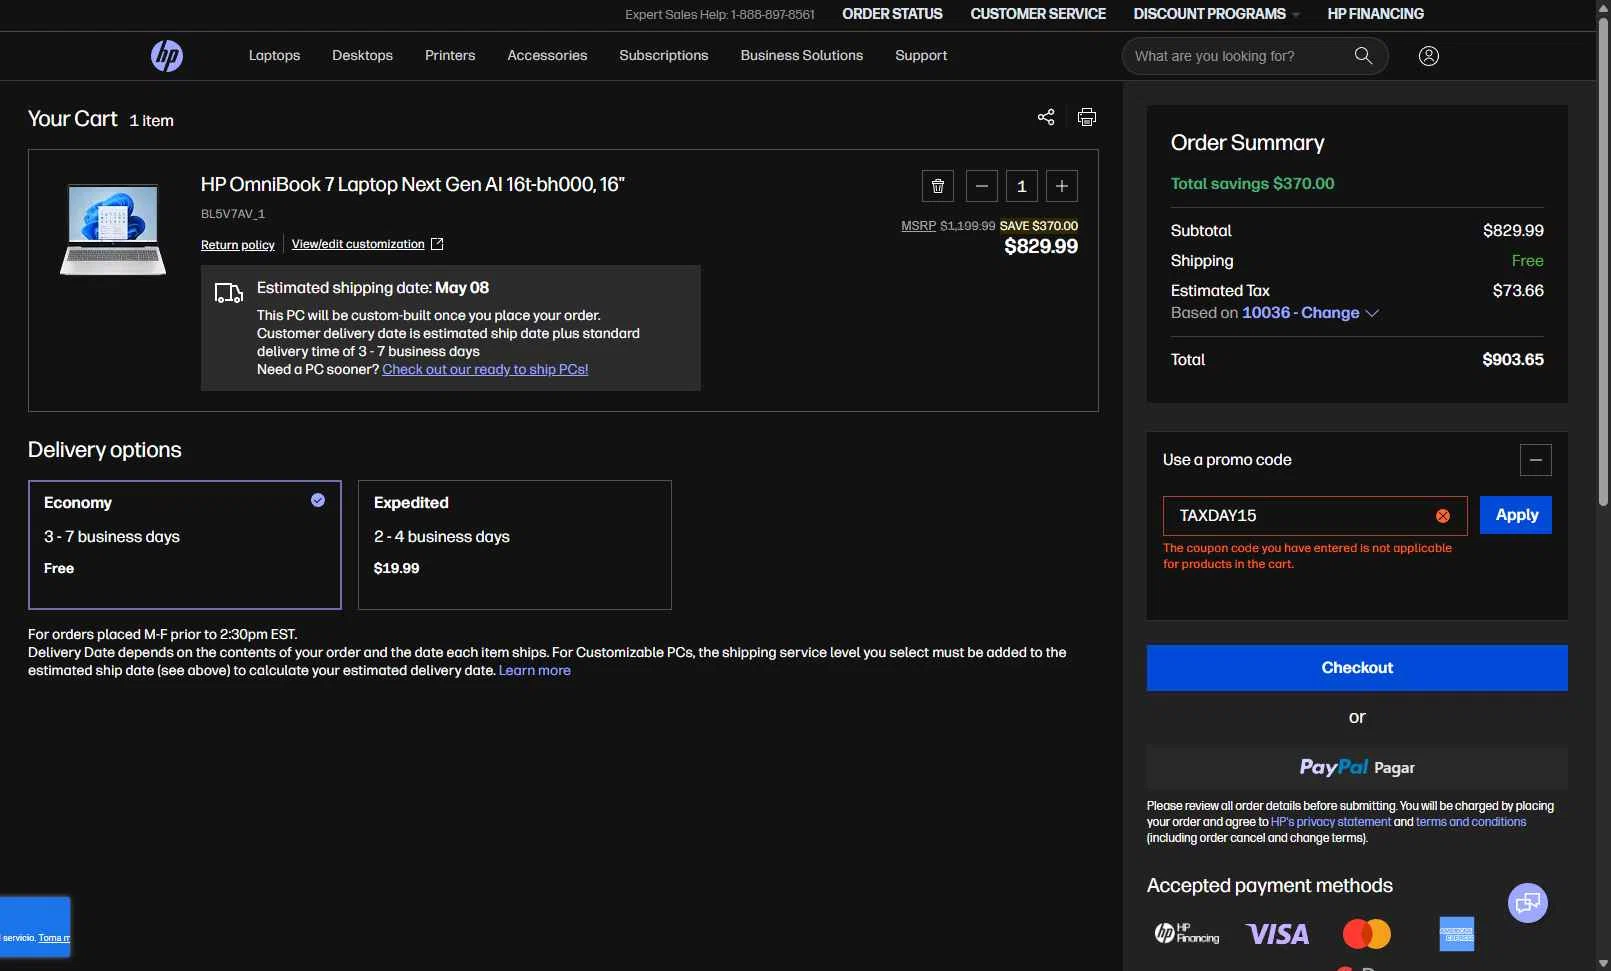Click the Mastercard payment logo
This screenshot has width=1611, height=971.
tap(1367, 934)
